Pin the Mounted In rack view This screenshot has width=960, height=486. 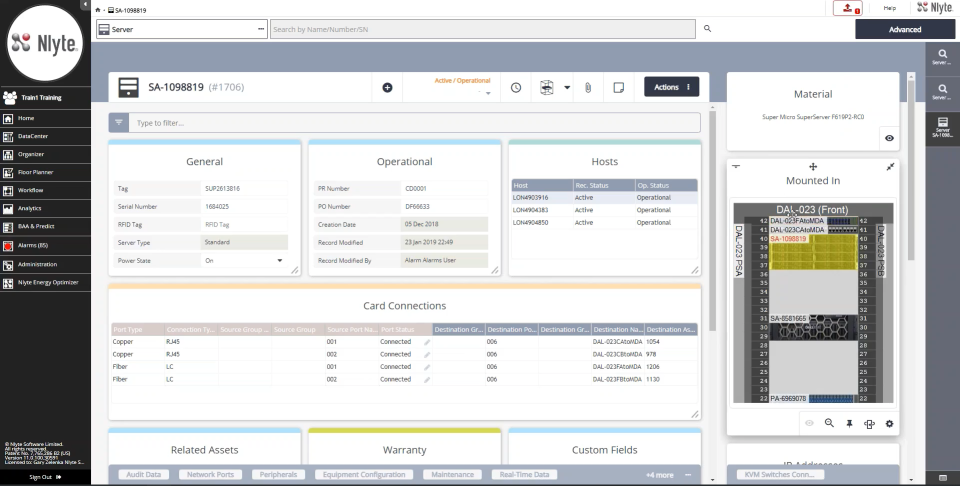point(849,424)
